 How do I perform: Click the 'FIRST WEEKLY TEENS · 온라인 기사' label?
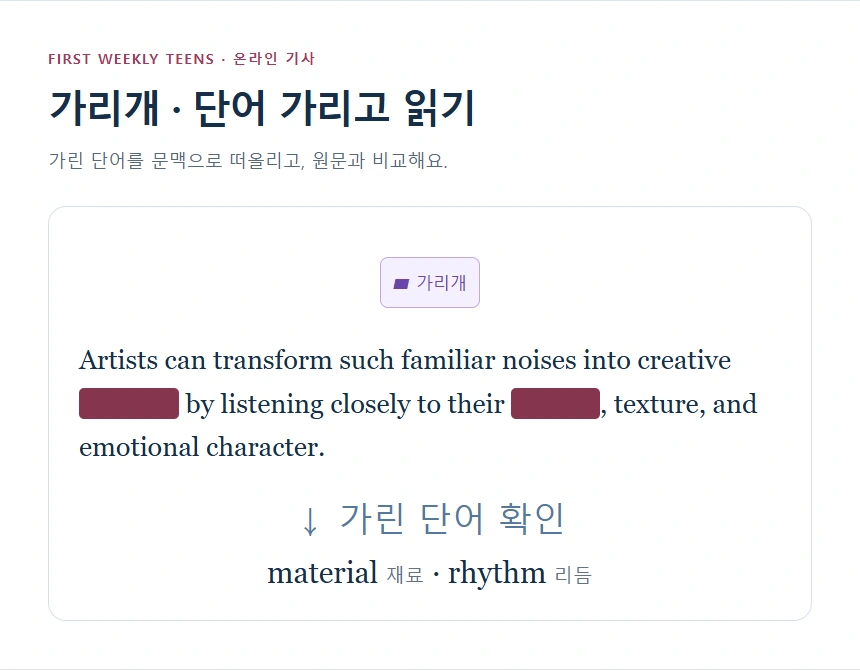(182, 59)
